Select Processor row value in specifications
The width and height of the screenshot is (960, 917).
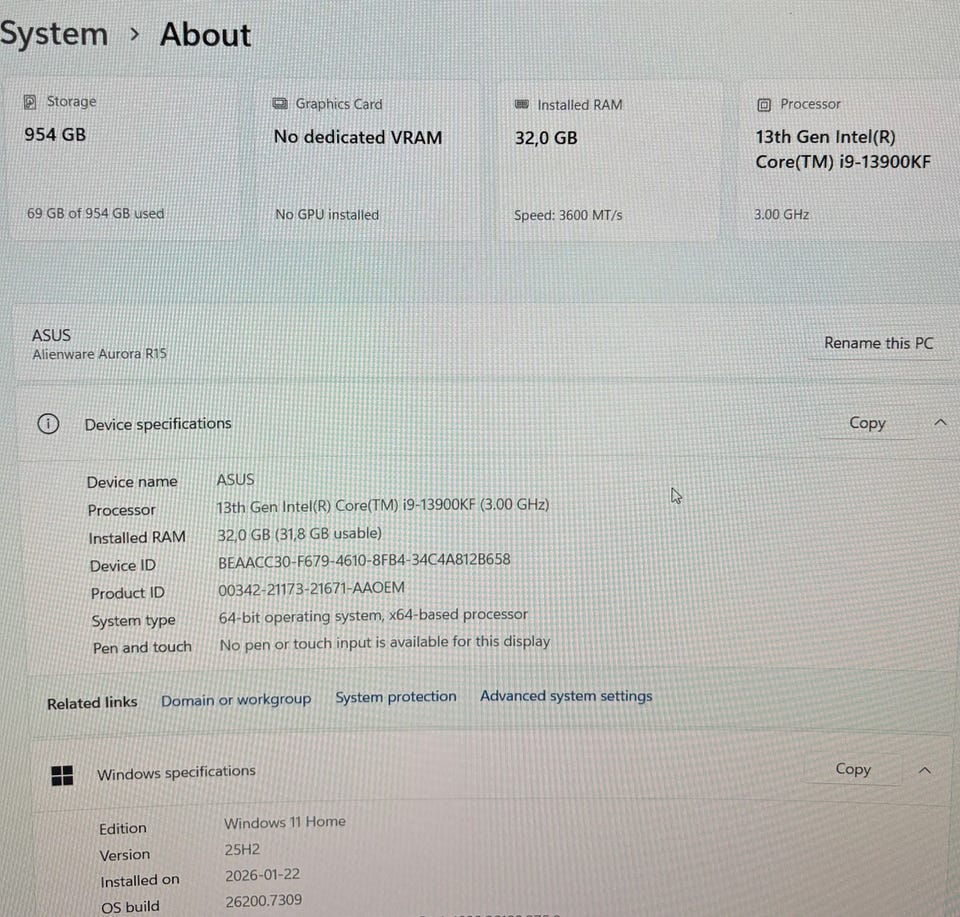[x=383, y=506]
